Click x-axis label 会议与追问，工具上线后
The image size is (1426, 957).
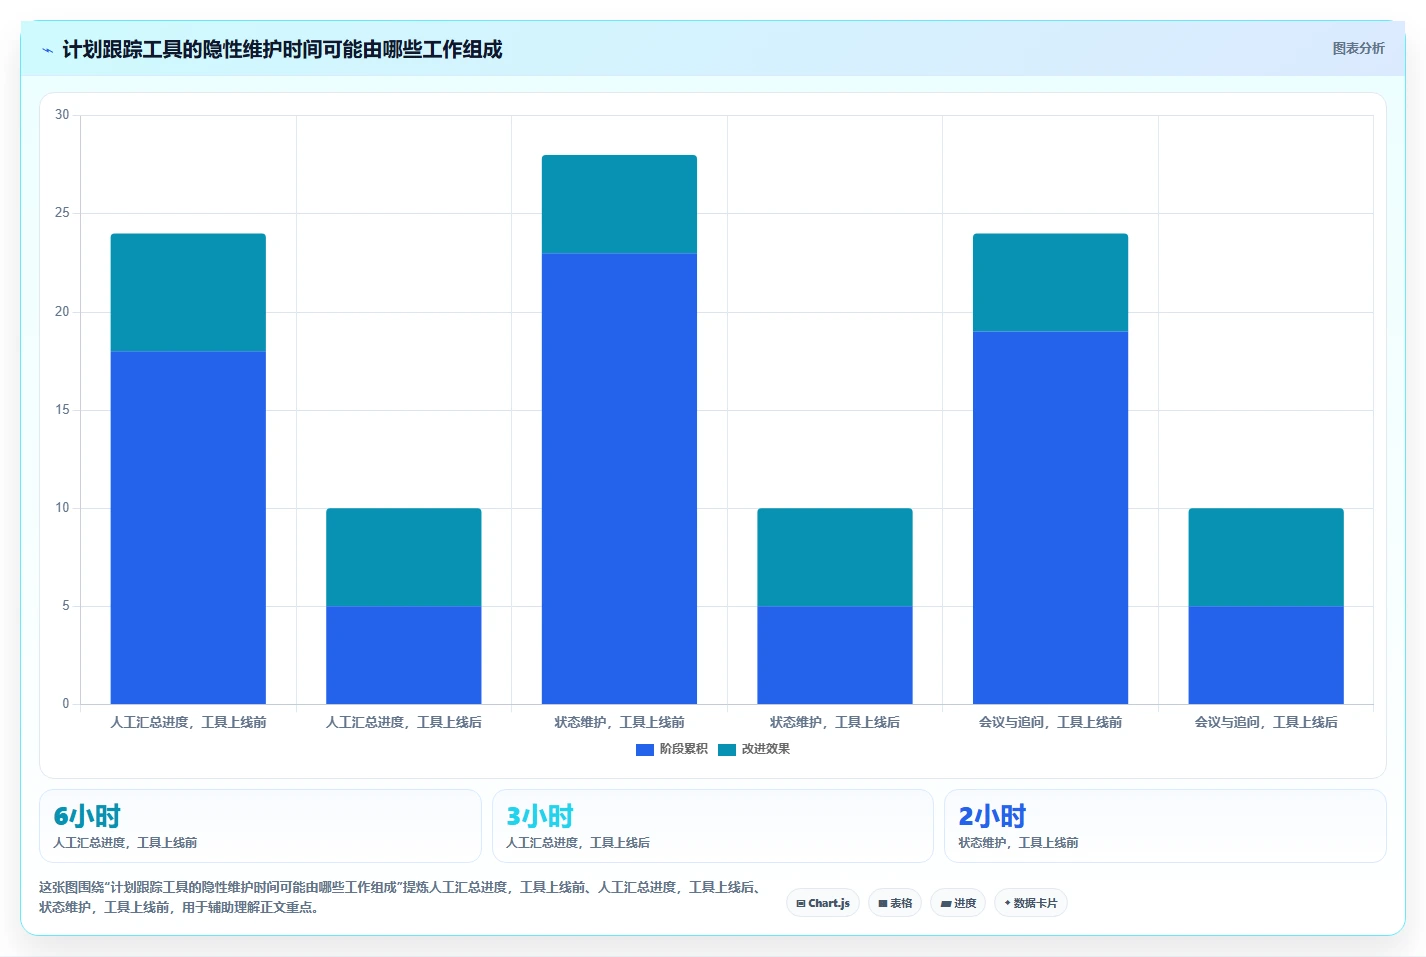click(1266, 722)
